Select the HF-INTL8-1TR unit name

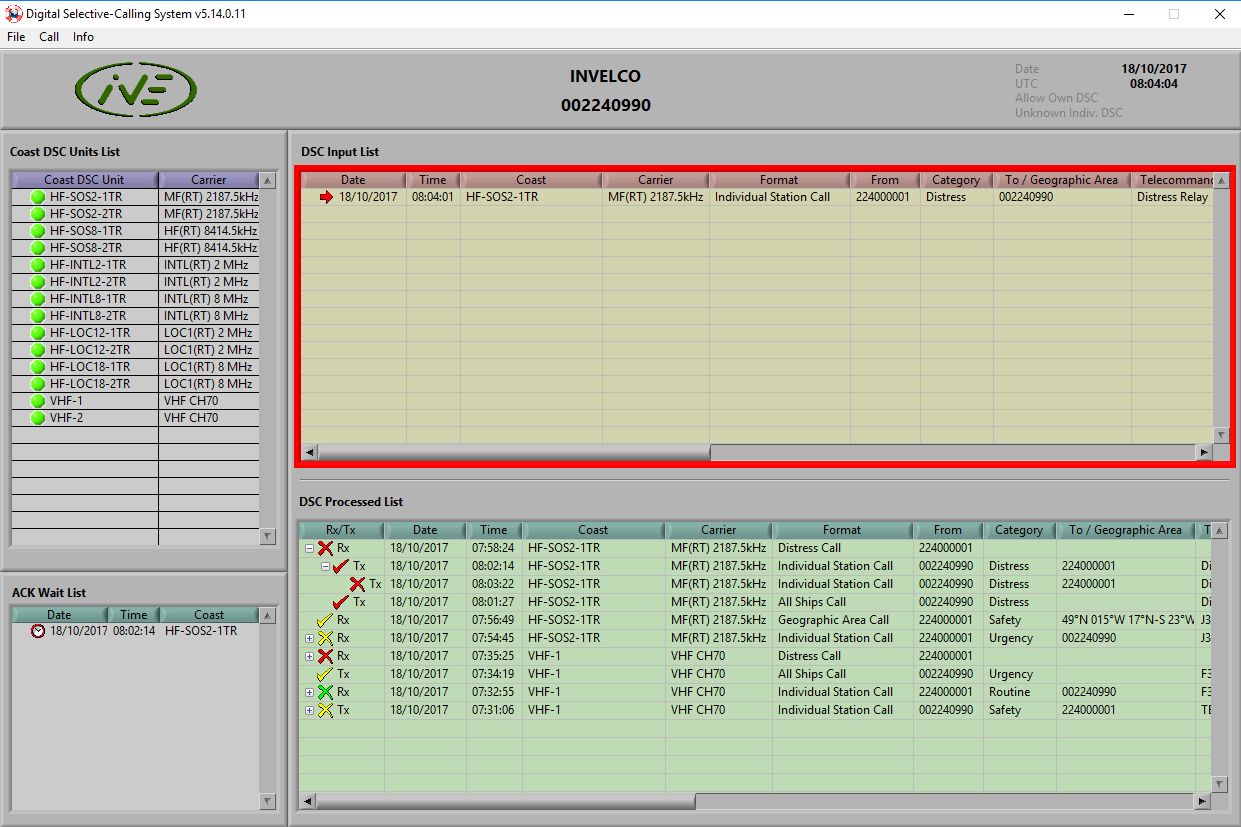(88, 299)
